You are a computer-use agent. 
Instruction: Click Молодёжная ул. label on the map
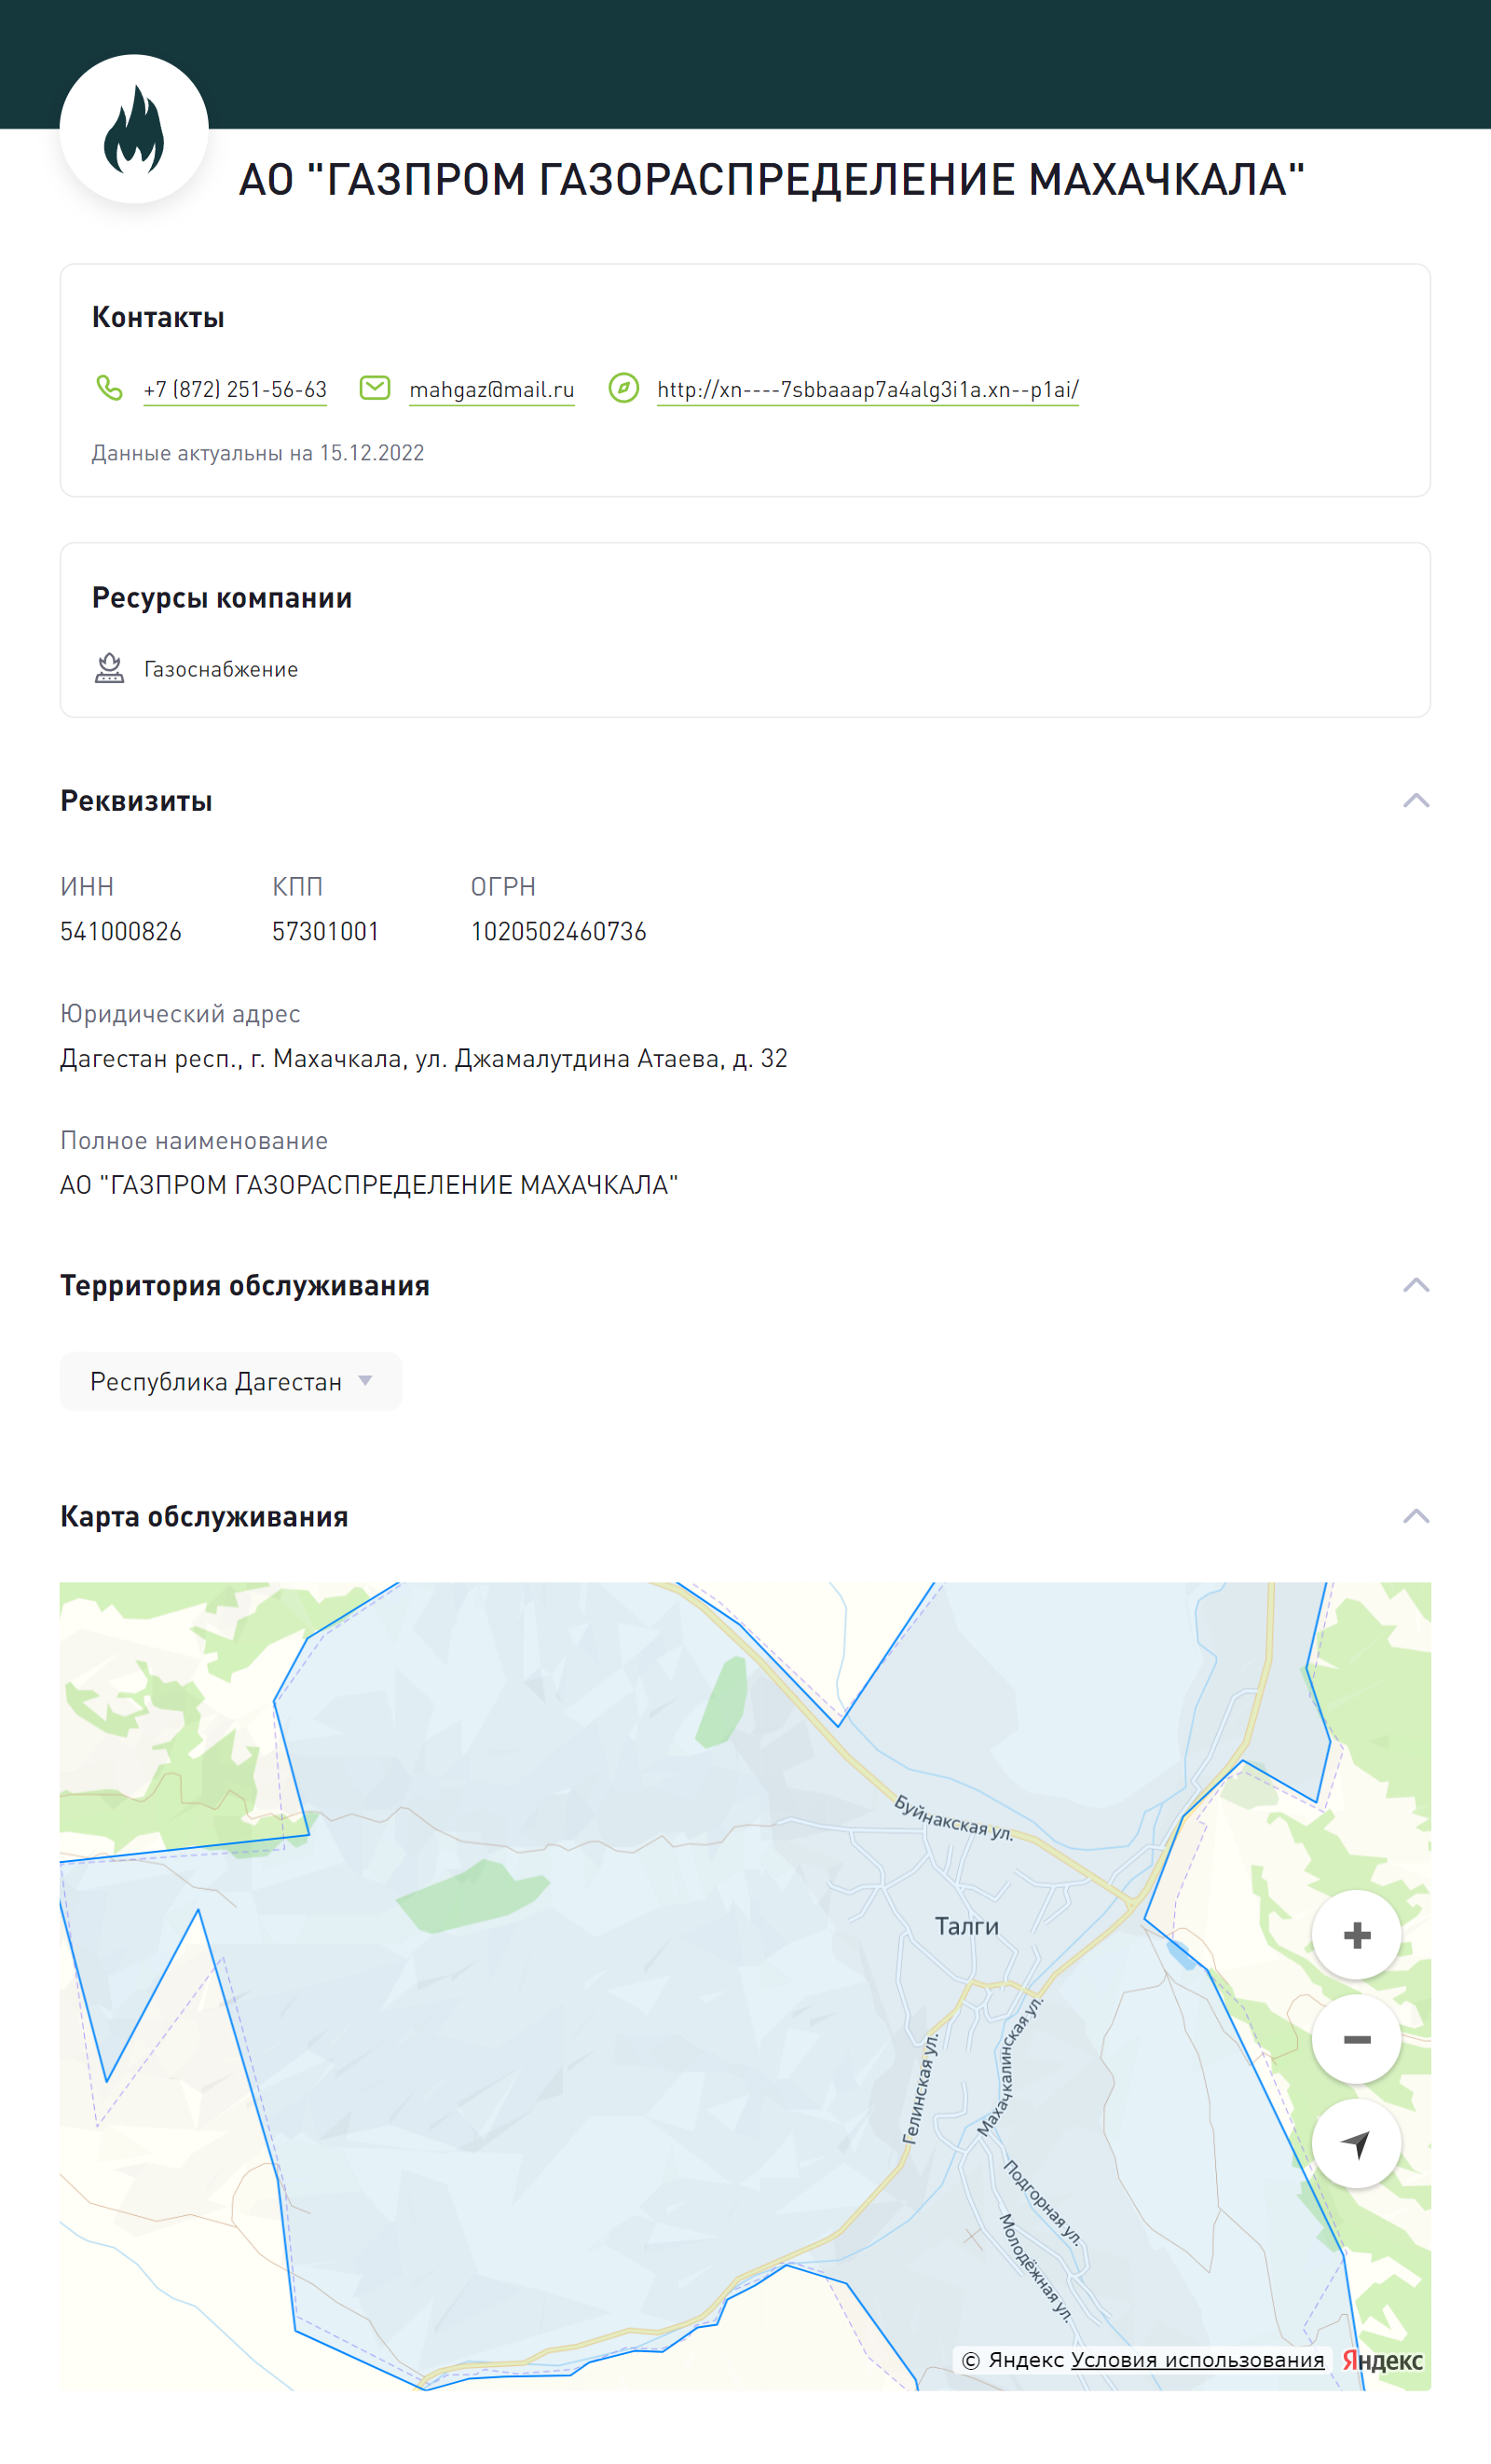coord(1035,2268)
